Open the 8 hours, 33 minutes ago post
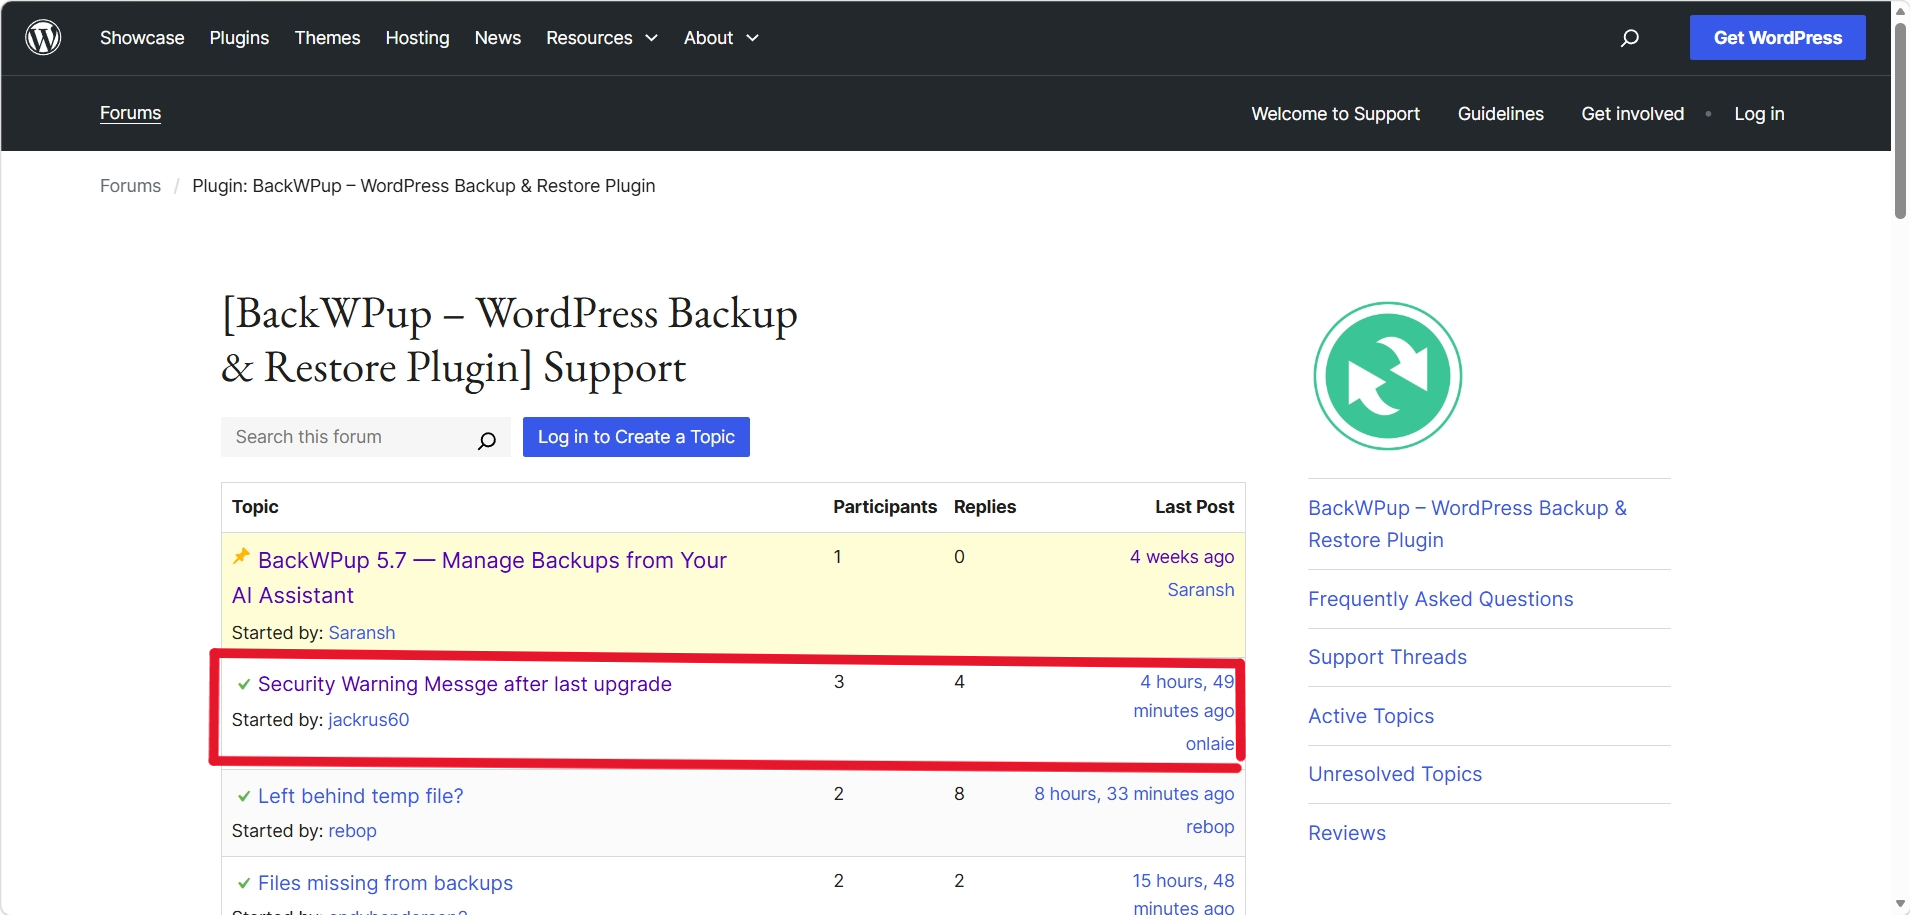Viewport: 1910px width, 915px height. tap(1134, 794)
